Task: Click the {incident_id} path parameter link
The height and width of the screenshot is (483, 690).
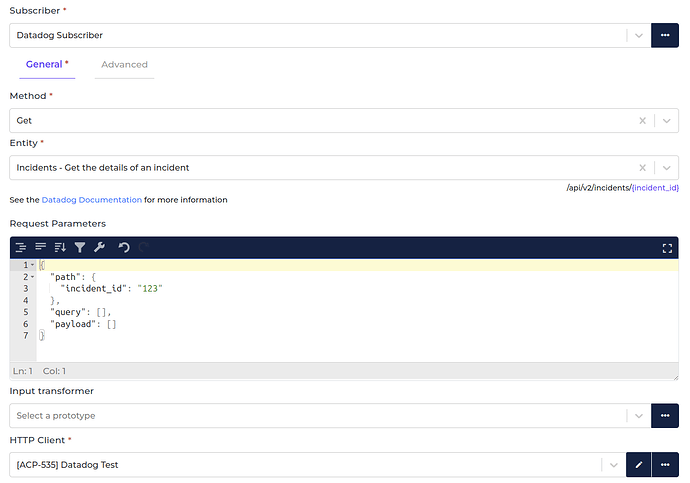Action: 655,188
